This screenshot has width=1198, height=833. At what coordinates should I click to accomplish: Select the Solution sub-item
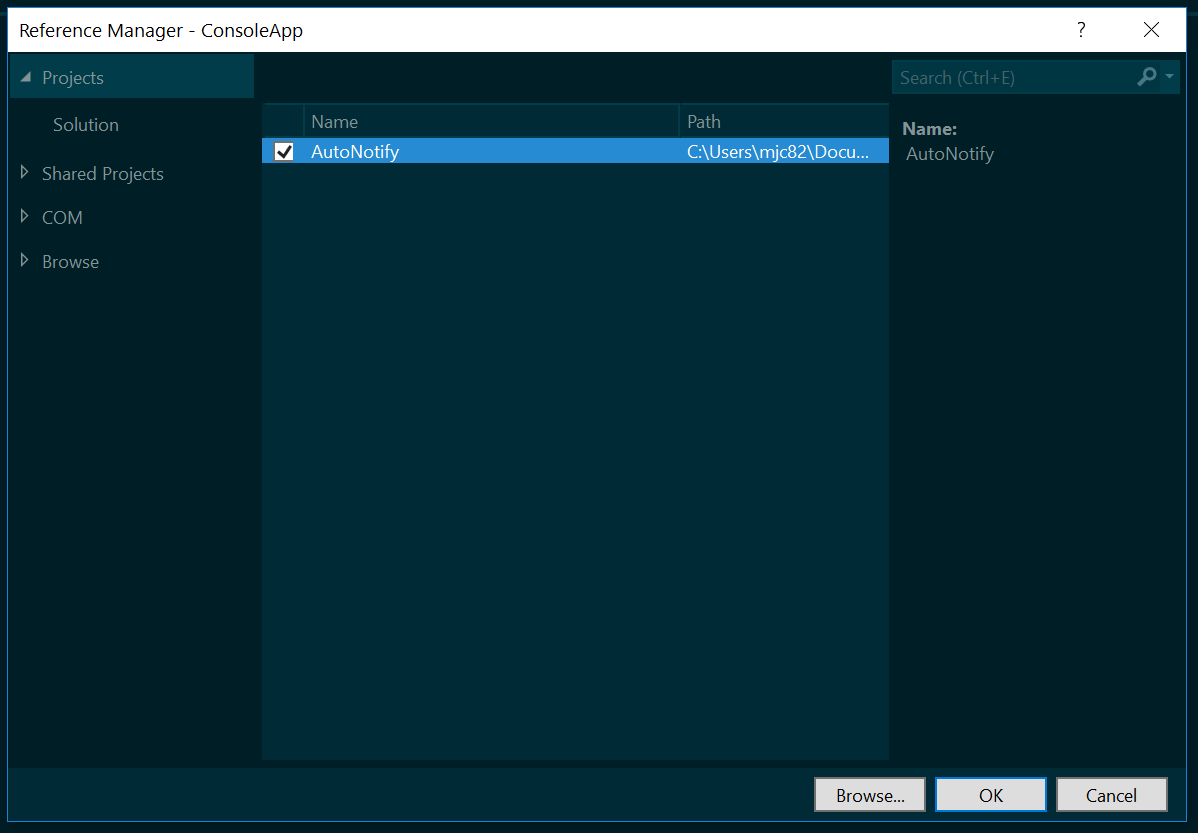(86, 125)
